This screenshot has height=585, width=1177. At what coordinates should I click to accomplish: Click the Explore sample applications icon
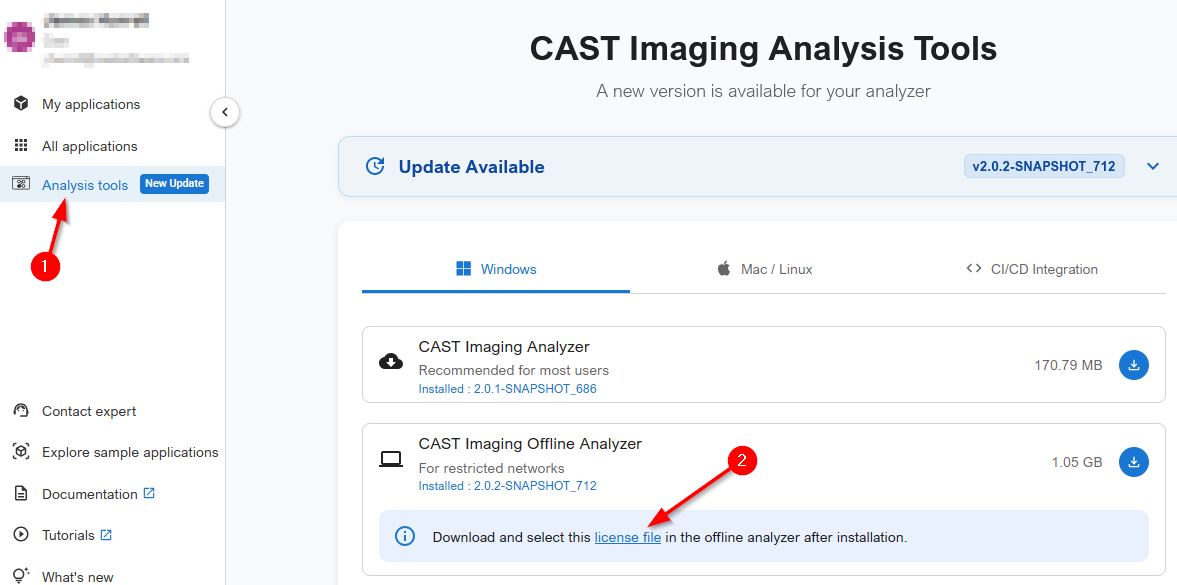coord(20,452)
